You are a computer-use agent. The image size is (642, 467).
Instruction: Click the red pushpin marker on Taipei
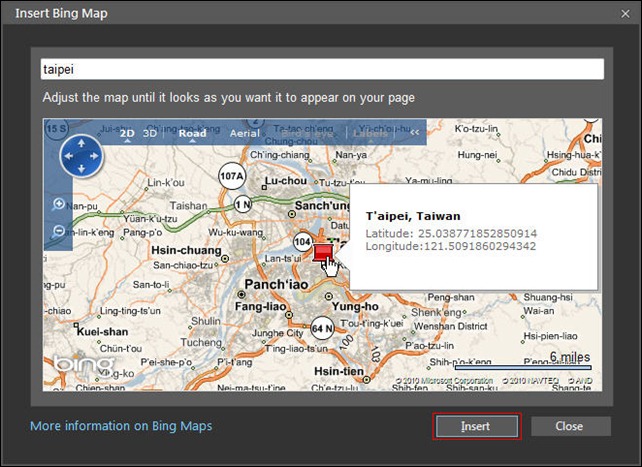[323, 252]
